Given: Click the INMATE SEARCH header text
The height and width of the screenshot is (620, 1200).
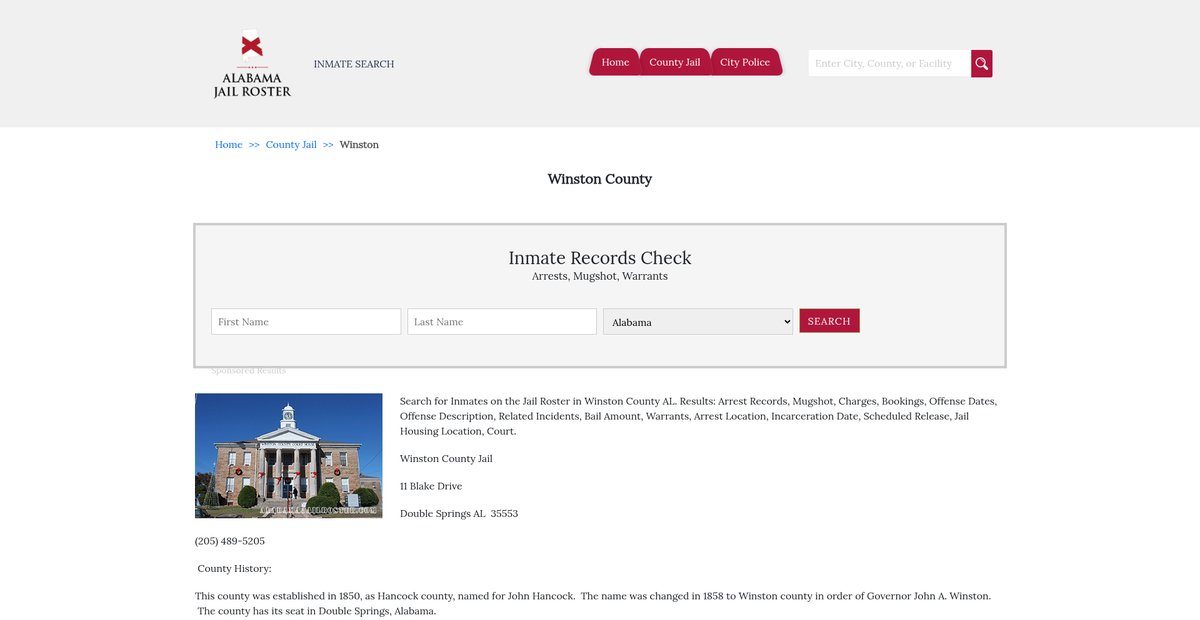Looking at the screenshot, I should (354, 64).
